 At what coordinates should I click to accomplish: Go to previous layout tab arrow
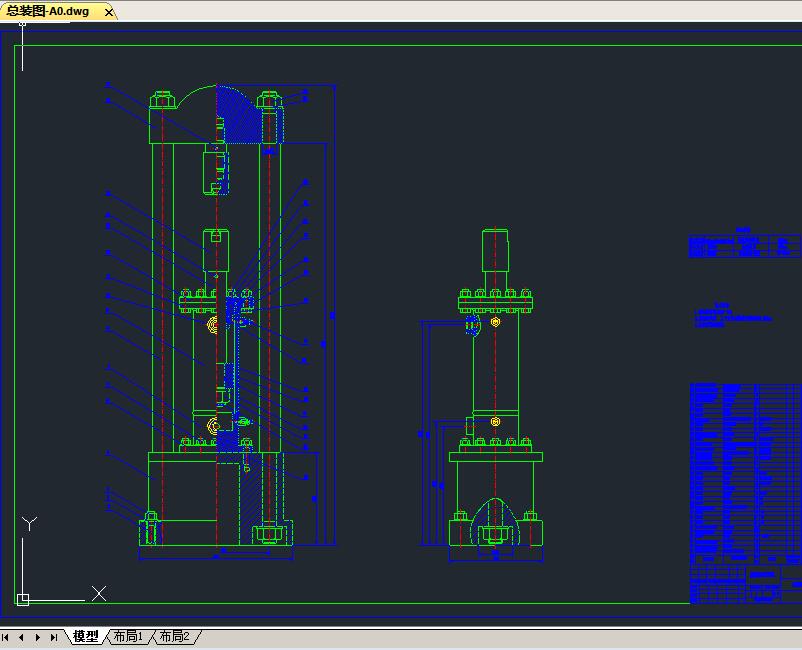[x=21, y=637]
